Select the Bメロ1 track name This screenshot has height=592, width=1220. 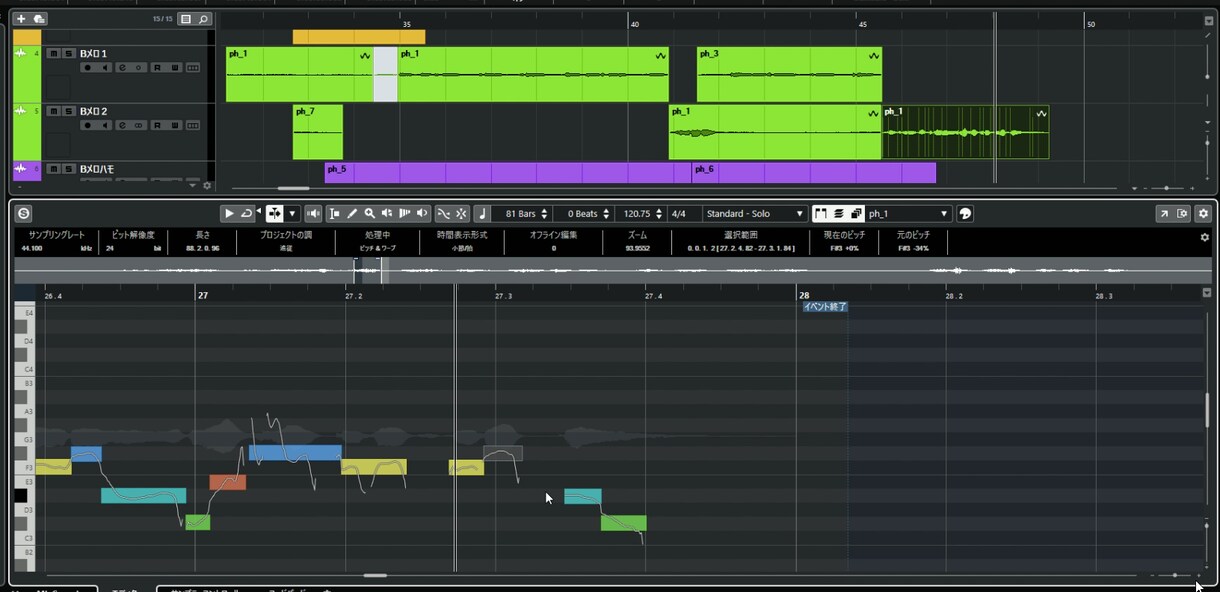93,53
